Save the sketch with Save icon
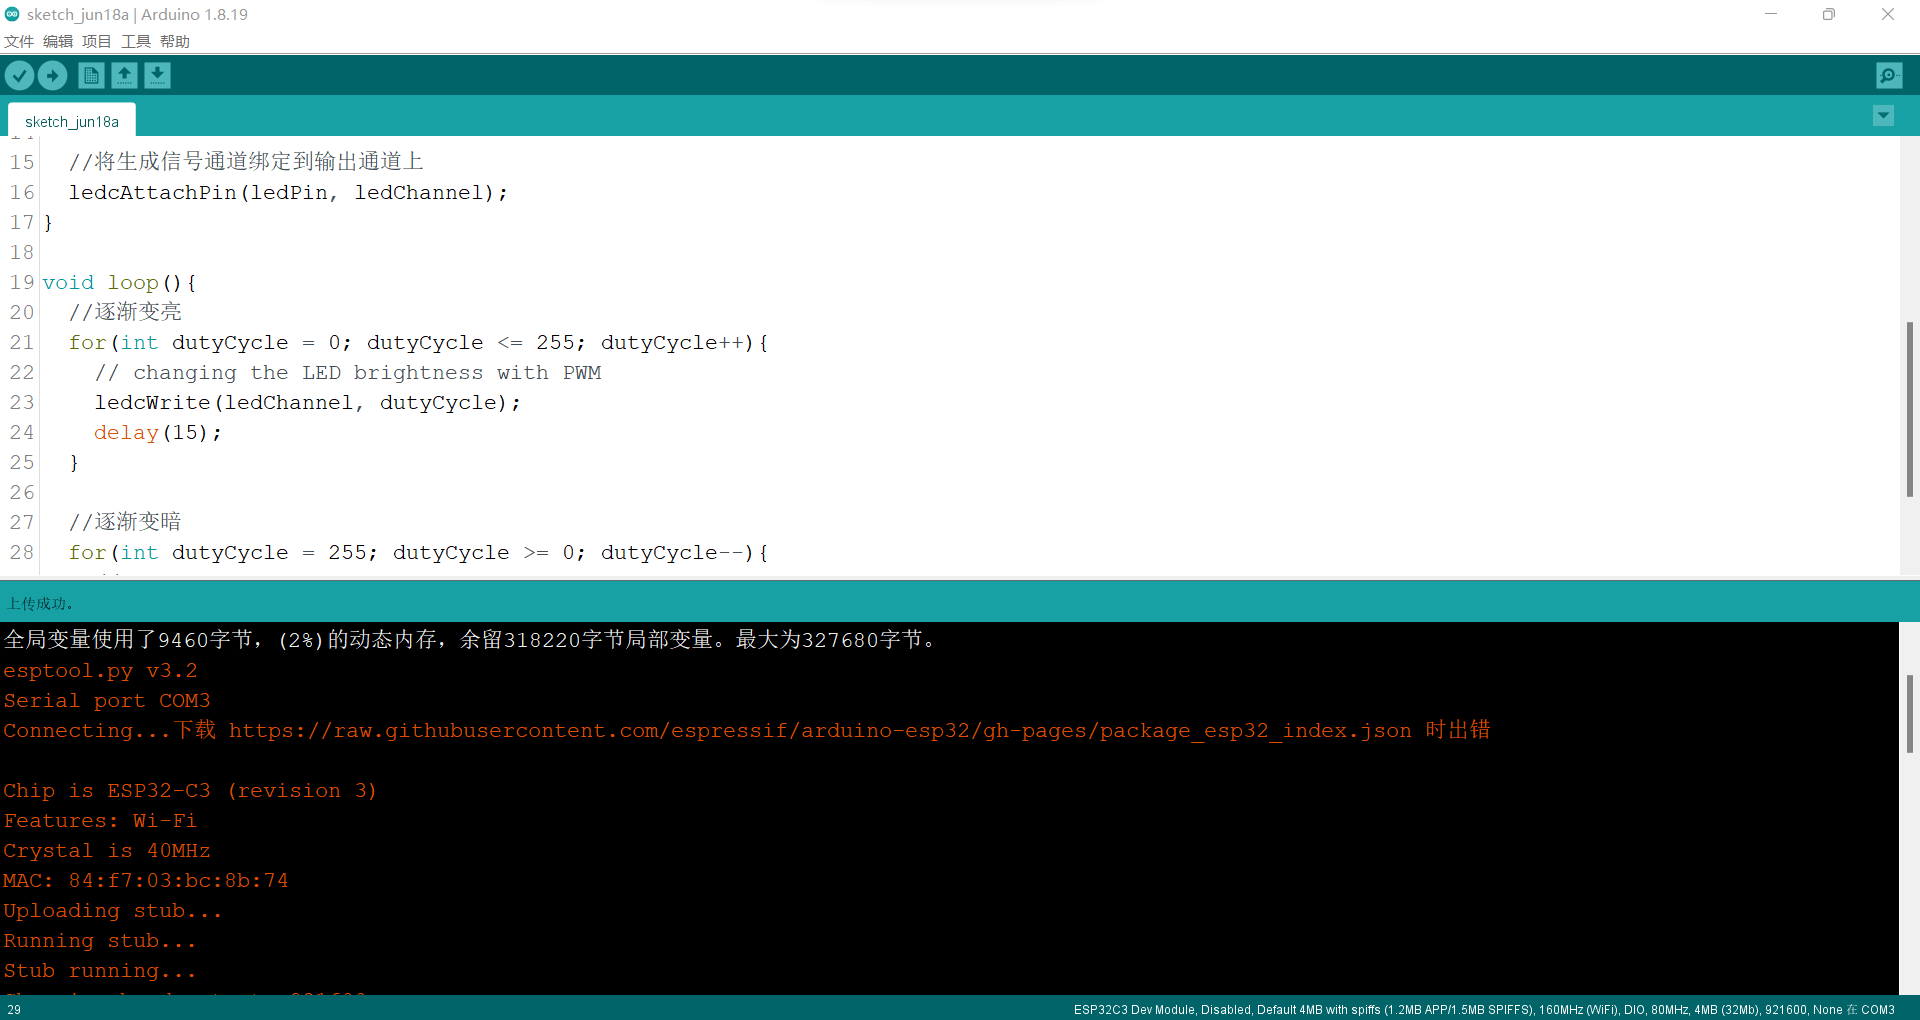The image size is (1920, 1020). [157, 75]
